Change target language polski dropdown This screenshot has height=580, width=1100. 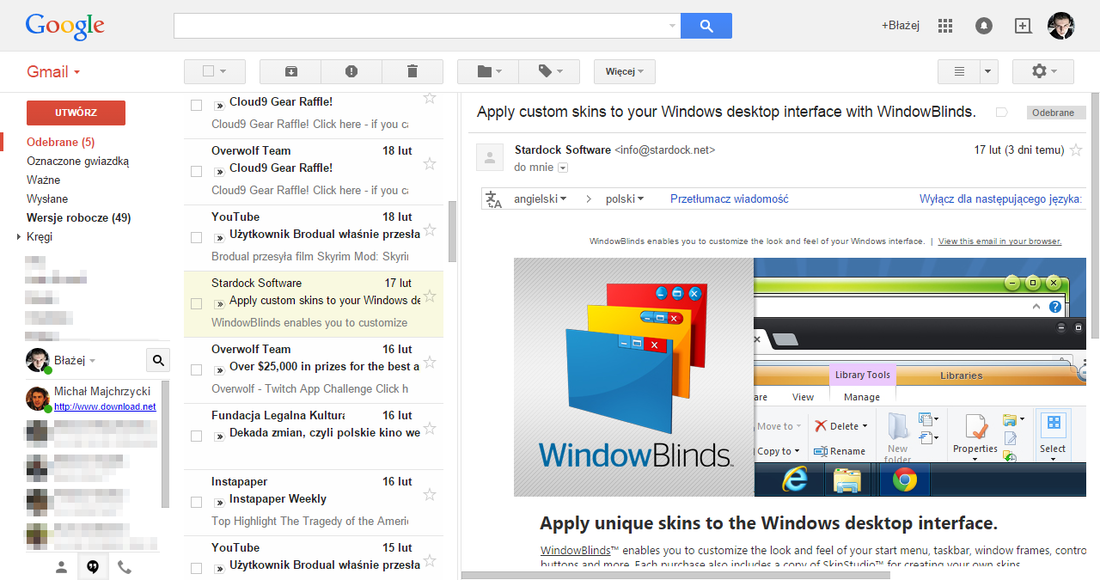[624, 199]
